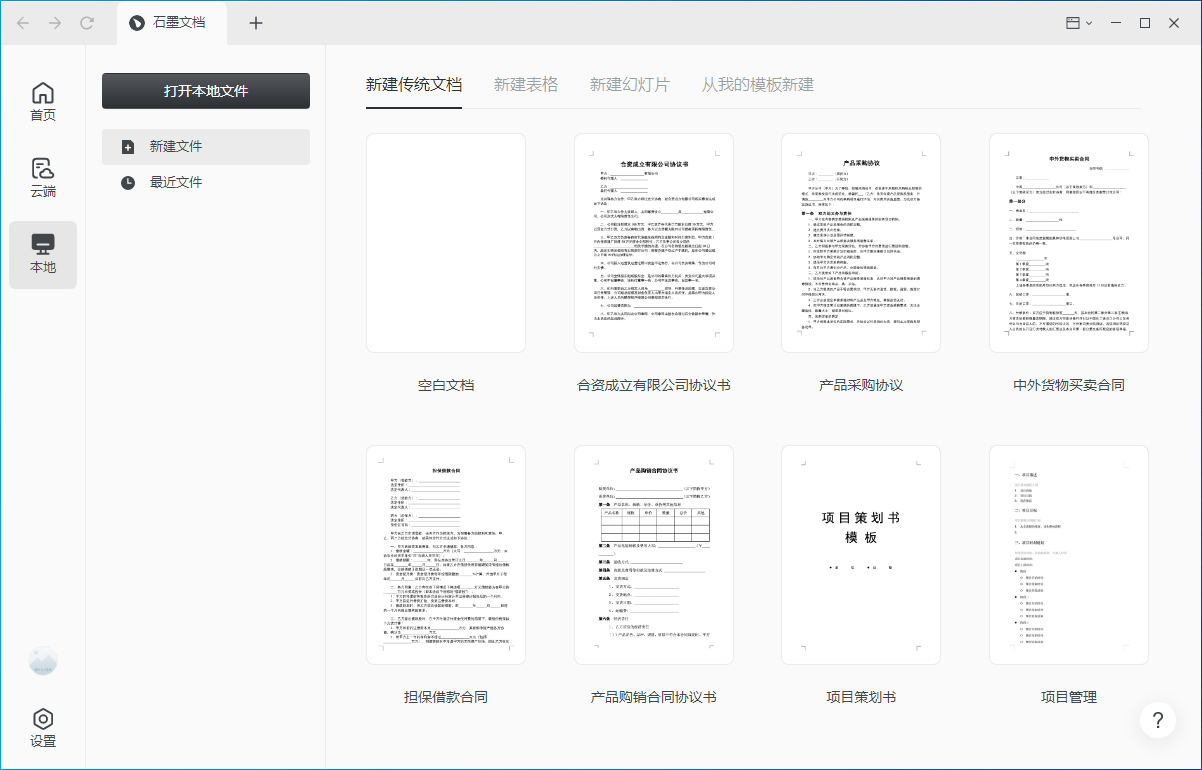Select the 本地 local icon
This screenshot has height=770, width=1202.
pos(43,255)
